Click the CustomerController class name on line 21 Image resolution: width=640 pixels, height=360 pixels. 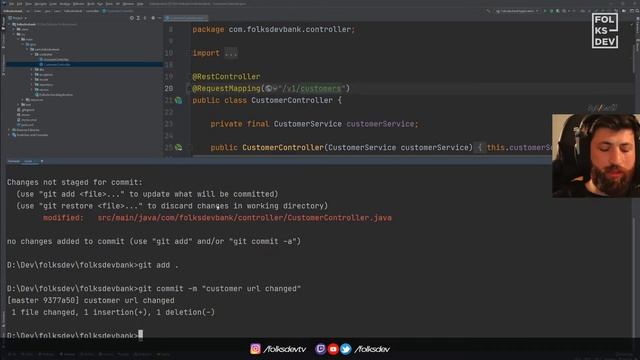[x=292, y=100]
